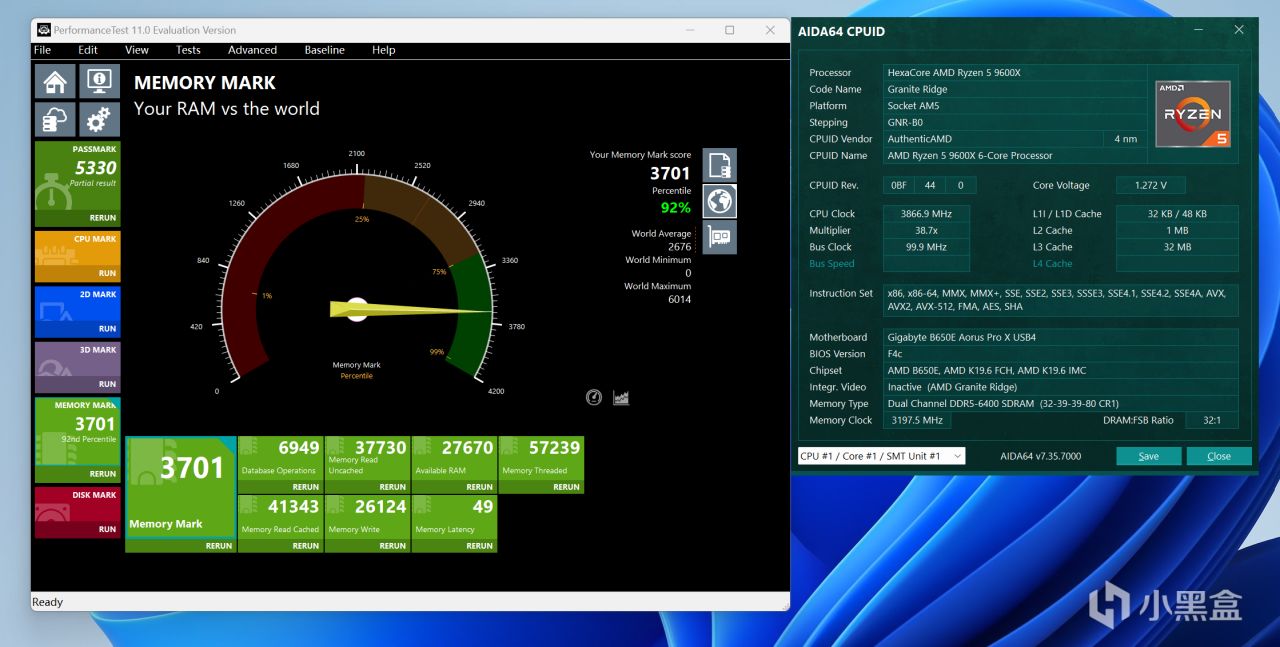Image resolution: width=1280 pixels, height=647 pixels.
Task: Click the World Average 2676 value
Action: (x=679, y=246)
